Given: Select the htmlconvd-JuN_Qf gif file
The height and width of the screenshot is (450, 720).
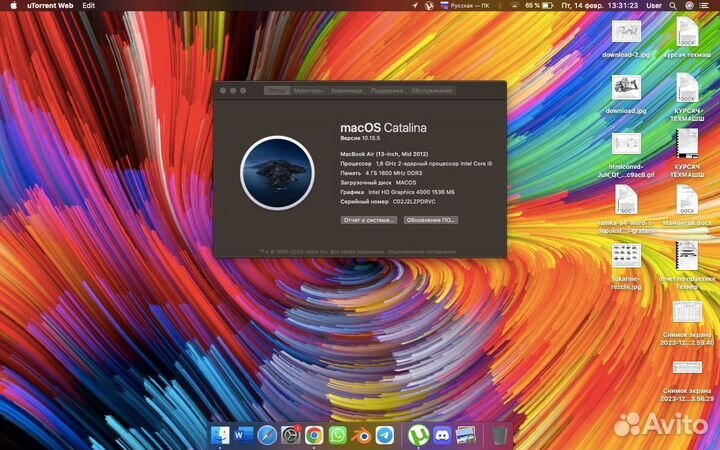Looking at the screenshot, I should (626, 155).
